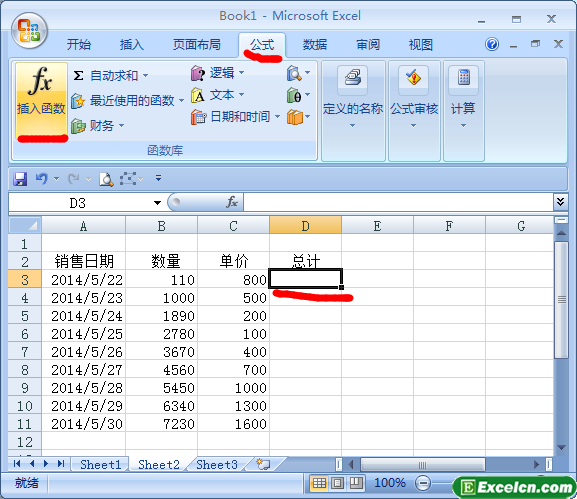Select the 总计 header cell
Screen dimensions: 577x499
[305, 261]
